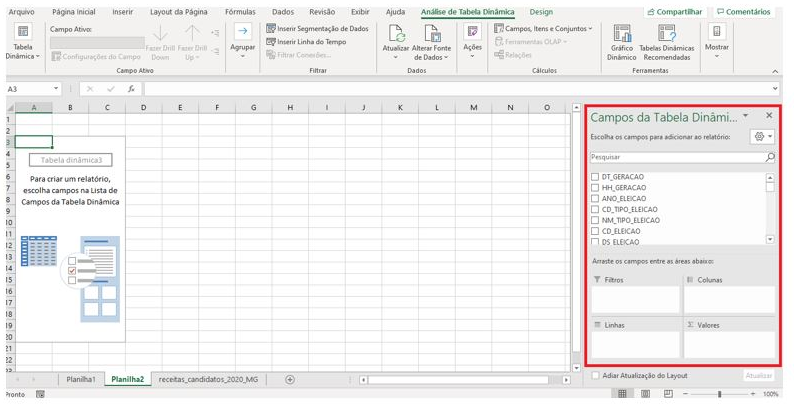Open the Fórmulas ribbon tab
The width and height of the screenshot is (794, 406).
[x=240, y=12]
